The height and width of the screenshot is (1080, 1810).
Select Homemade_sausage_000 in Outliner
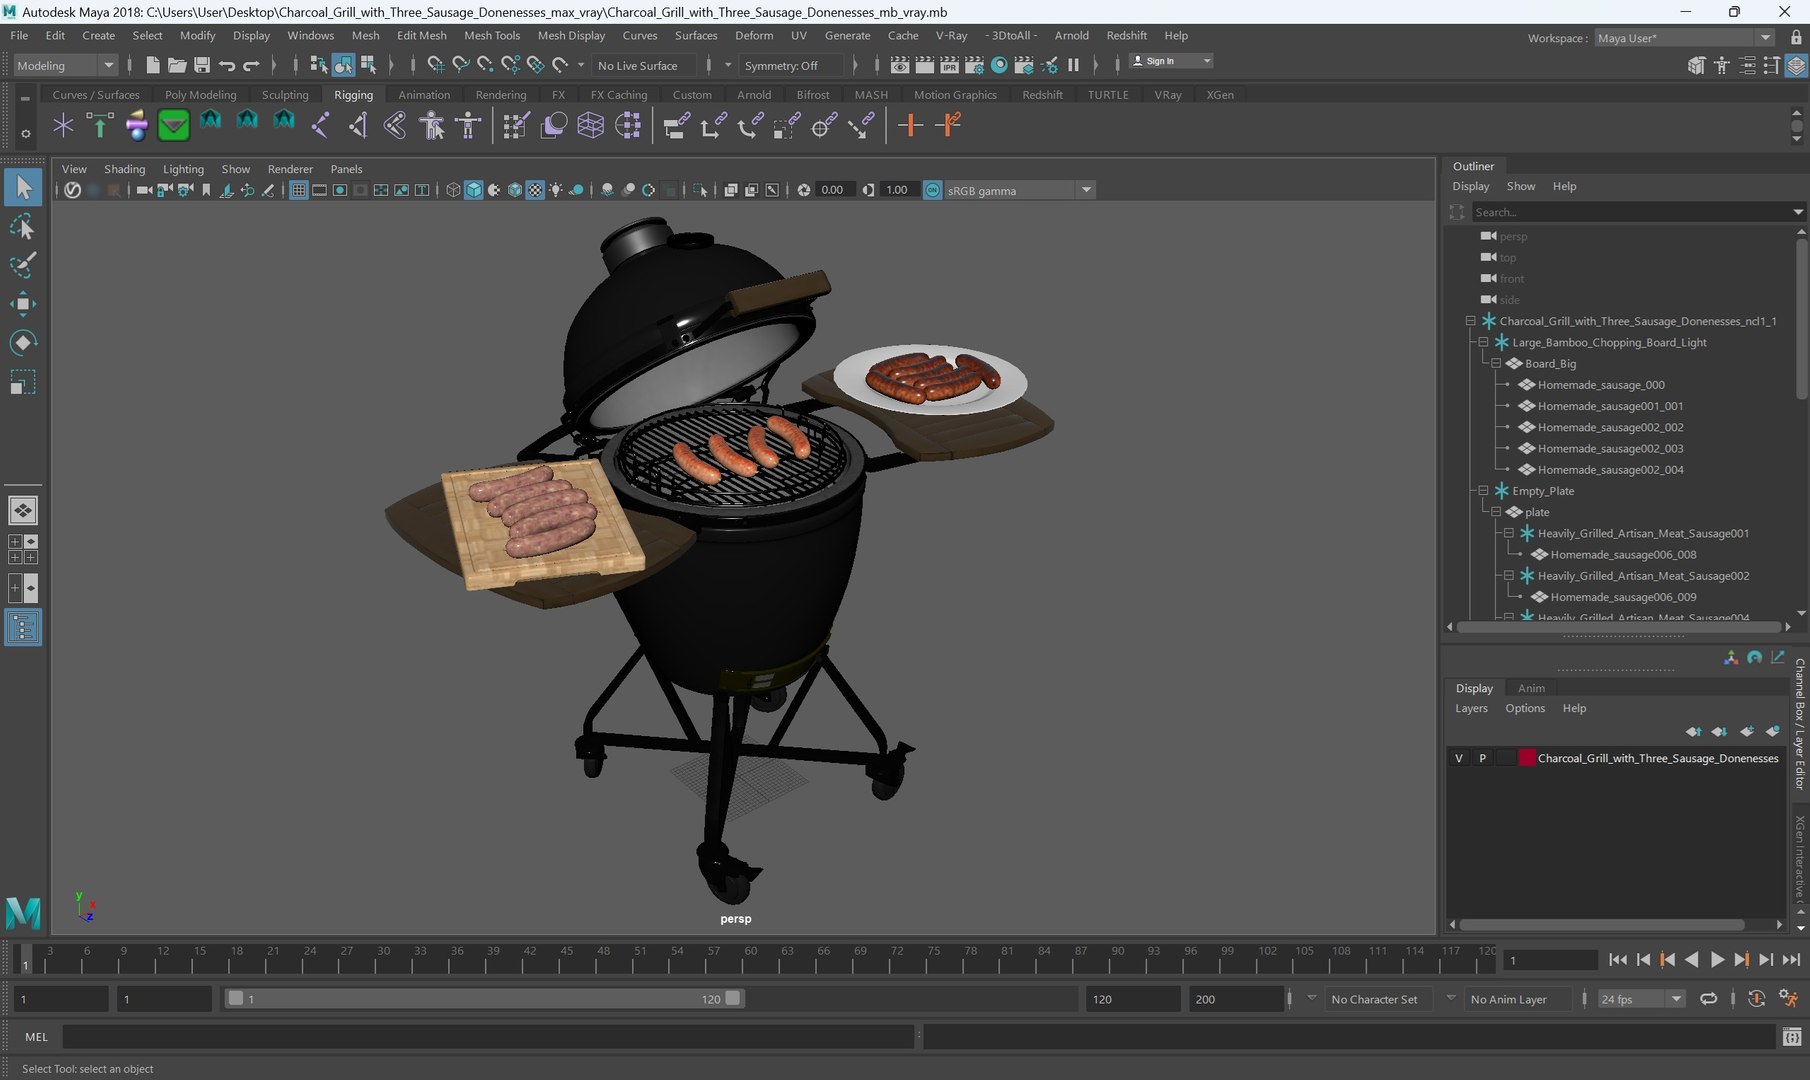coord(1601,385)
